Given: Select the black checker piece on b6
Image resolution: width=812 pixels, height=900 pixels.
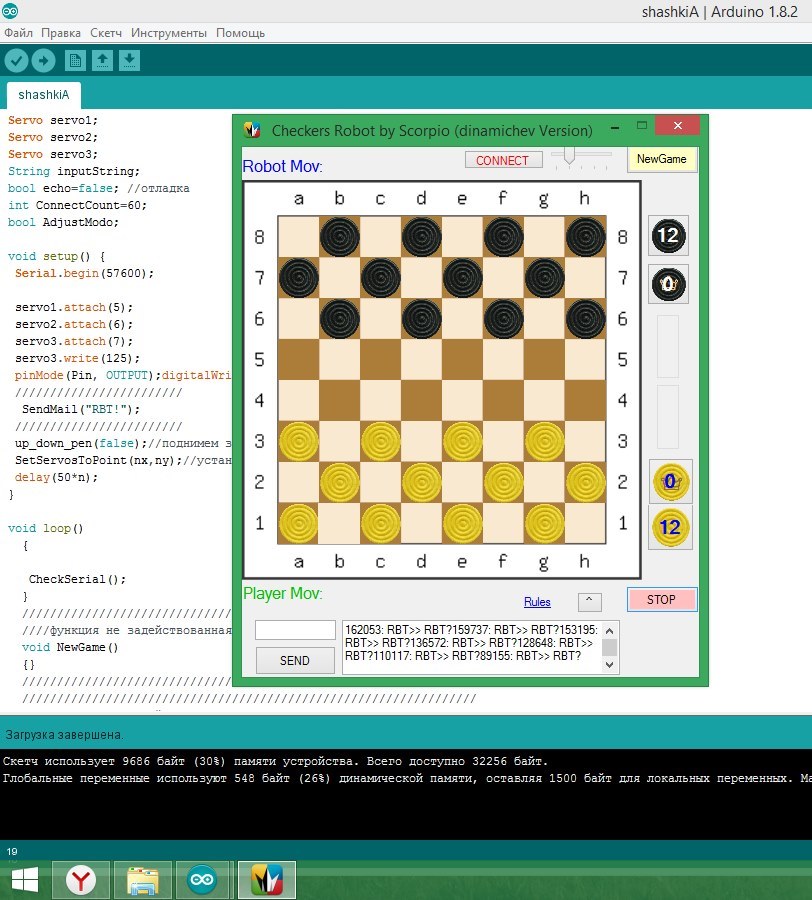Looking at the screenshot, I should 339,319.
